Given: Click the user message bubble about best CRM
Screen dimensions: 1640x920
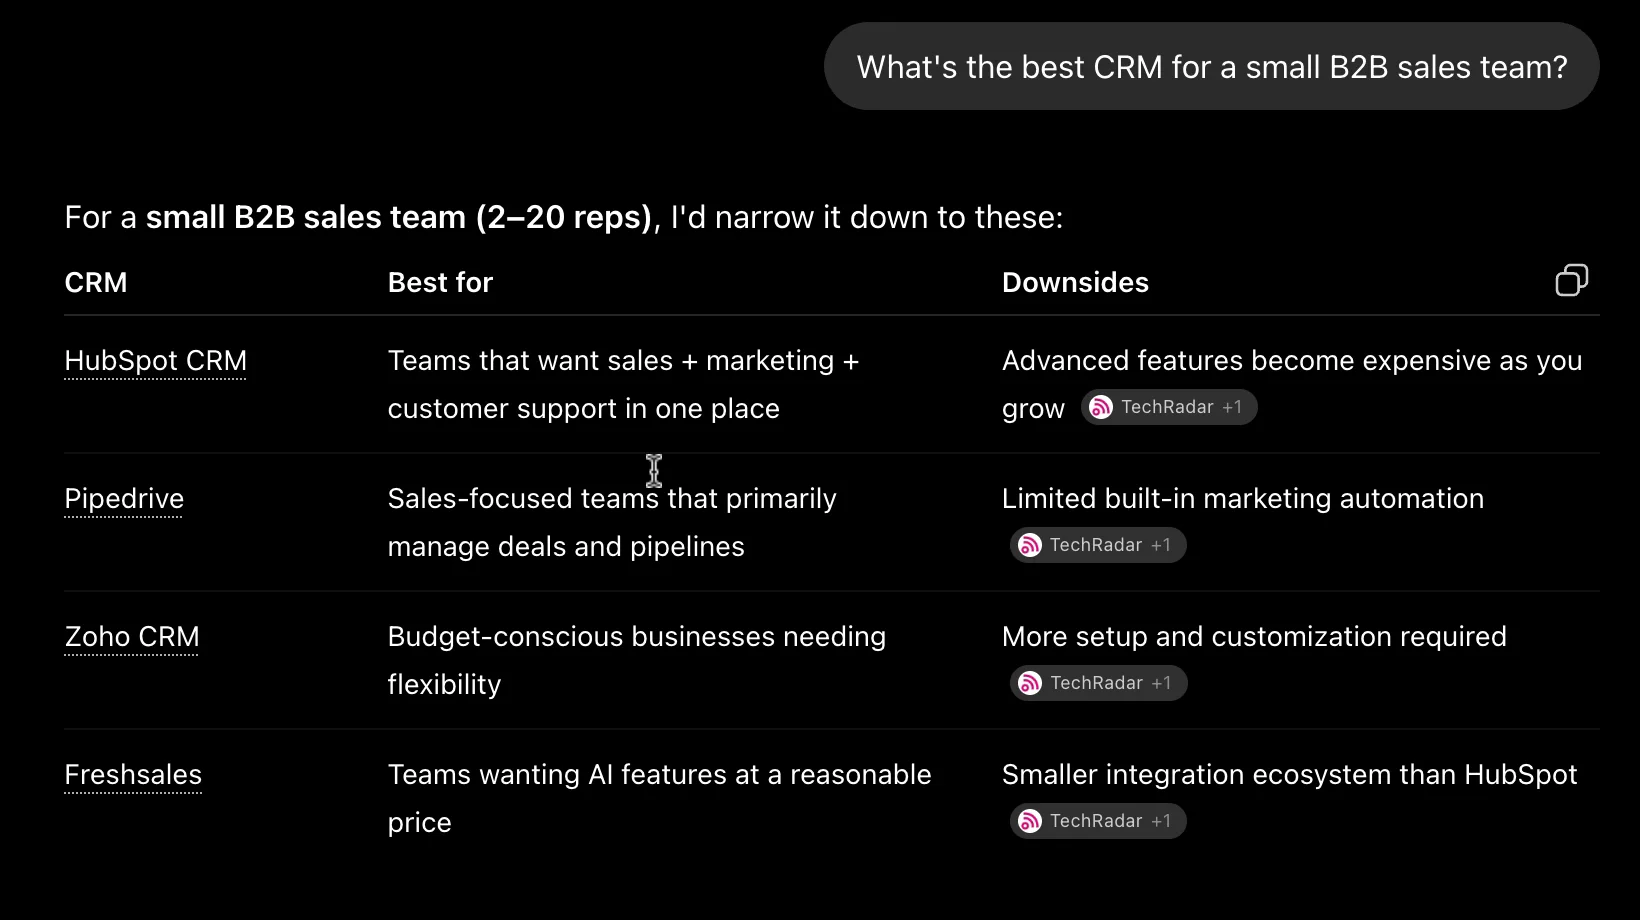Looking at the screenshot, I should click(x=1212, y=67).
